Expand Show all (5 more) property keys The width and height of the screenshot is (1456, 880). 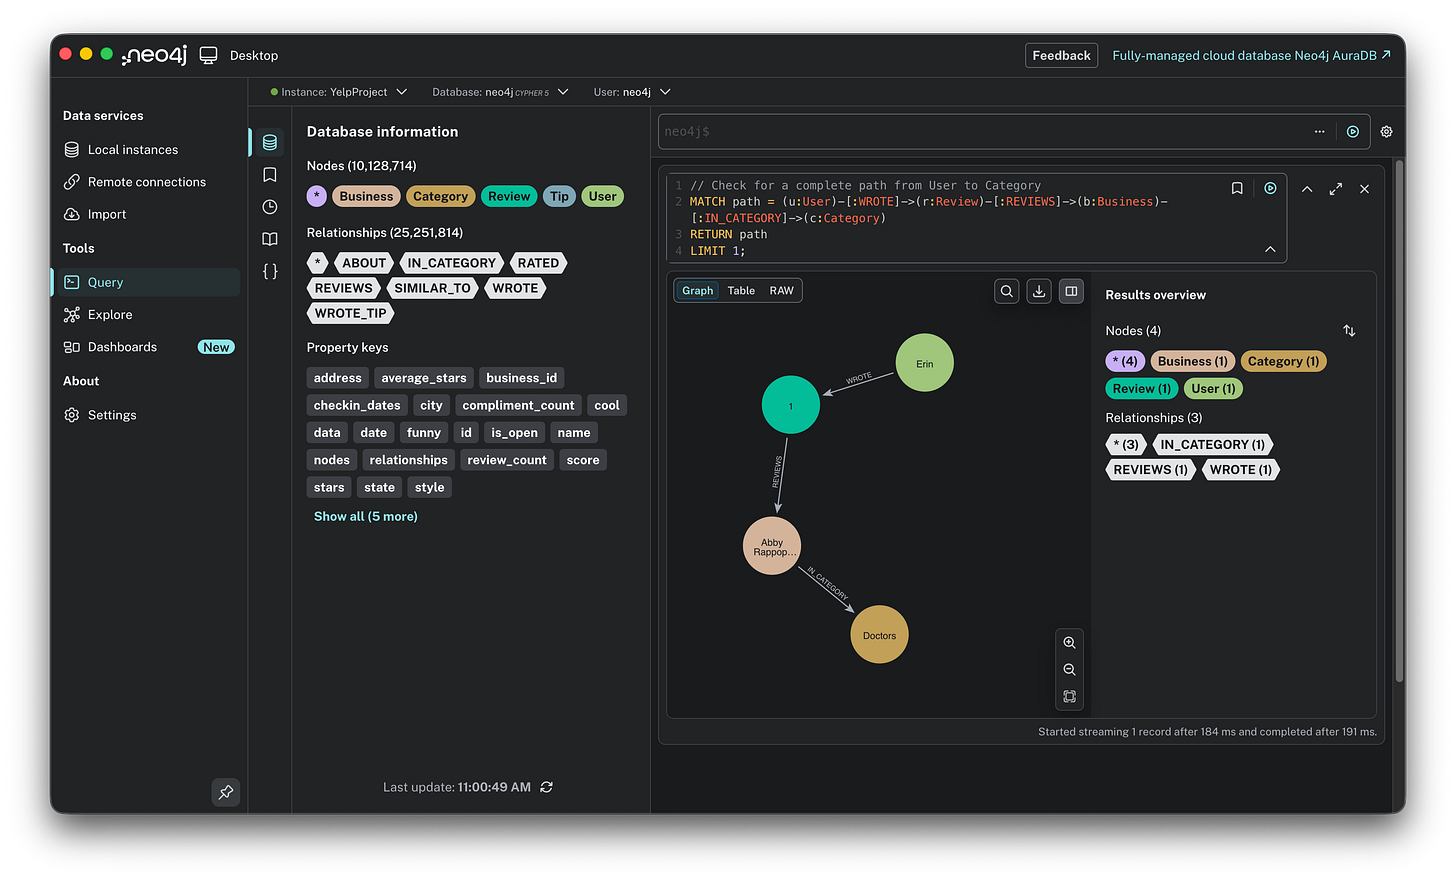pos(365,515)
